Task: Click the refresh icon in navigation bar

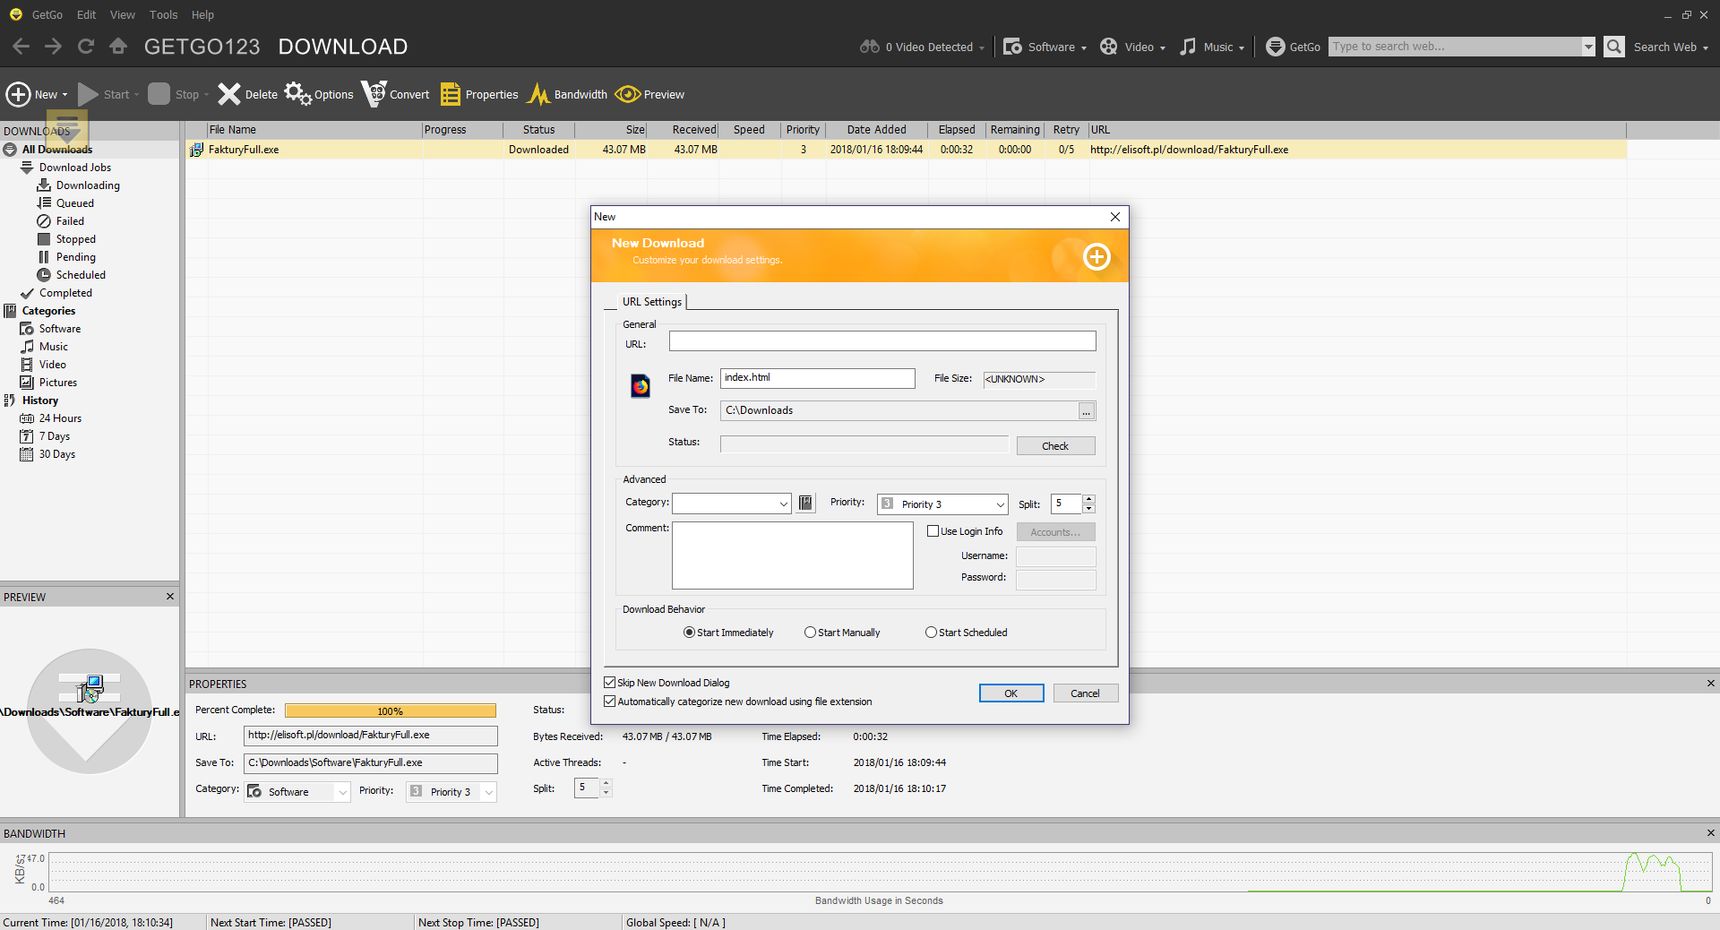Action: 86,46
